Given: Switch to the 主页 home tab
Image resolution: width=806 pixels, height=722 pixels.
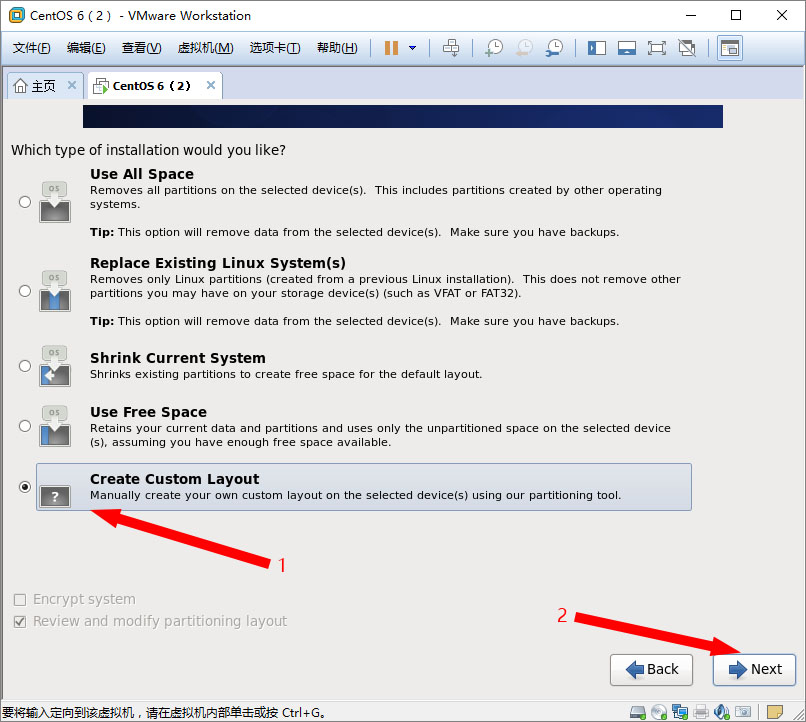Looking at the screenshot, I should point(36,86).
